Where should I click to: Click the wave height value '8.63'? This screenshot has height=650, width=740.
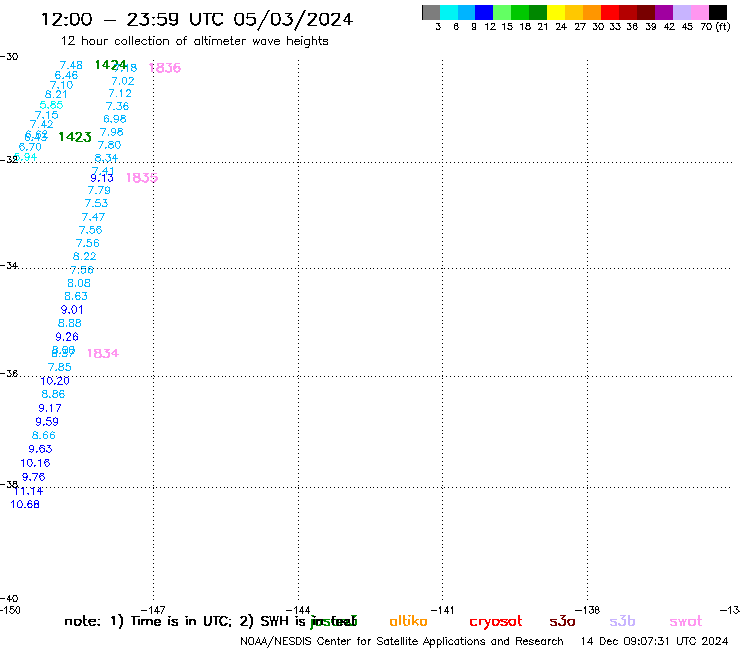[76, 296]
